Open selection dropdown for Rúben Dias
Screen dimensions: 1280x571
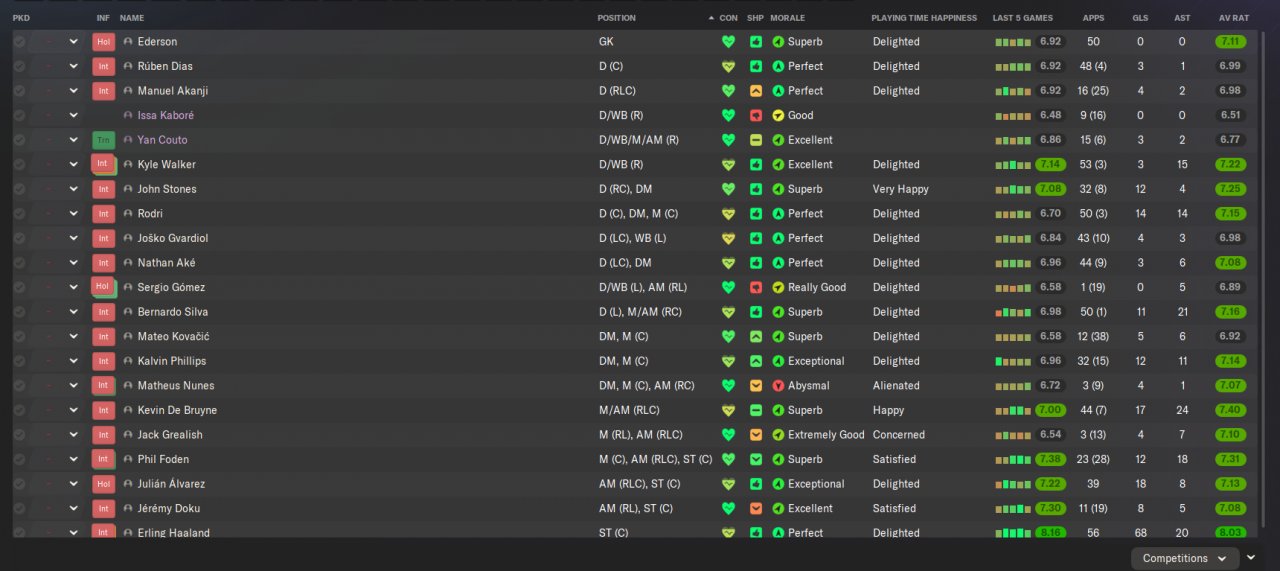click(x=73, y=67)
